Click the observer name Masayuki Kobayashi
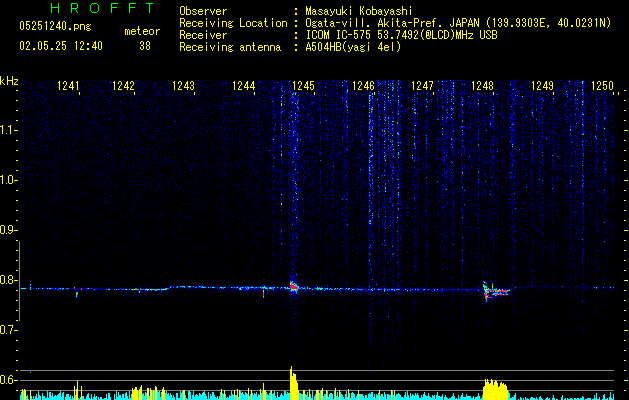Viewport: 629px width, 400px height. pyautogui.click(x=359, y=11)
